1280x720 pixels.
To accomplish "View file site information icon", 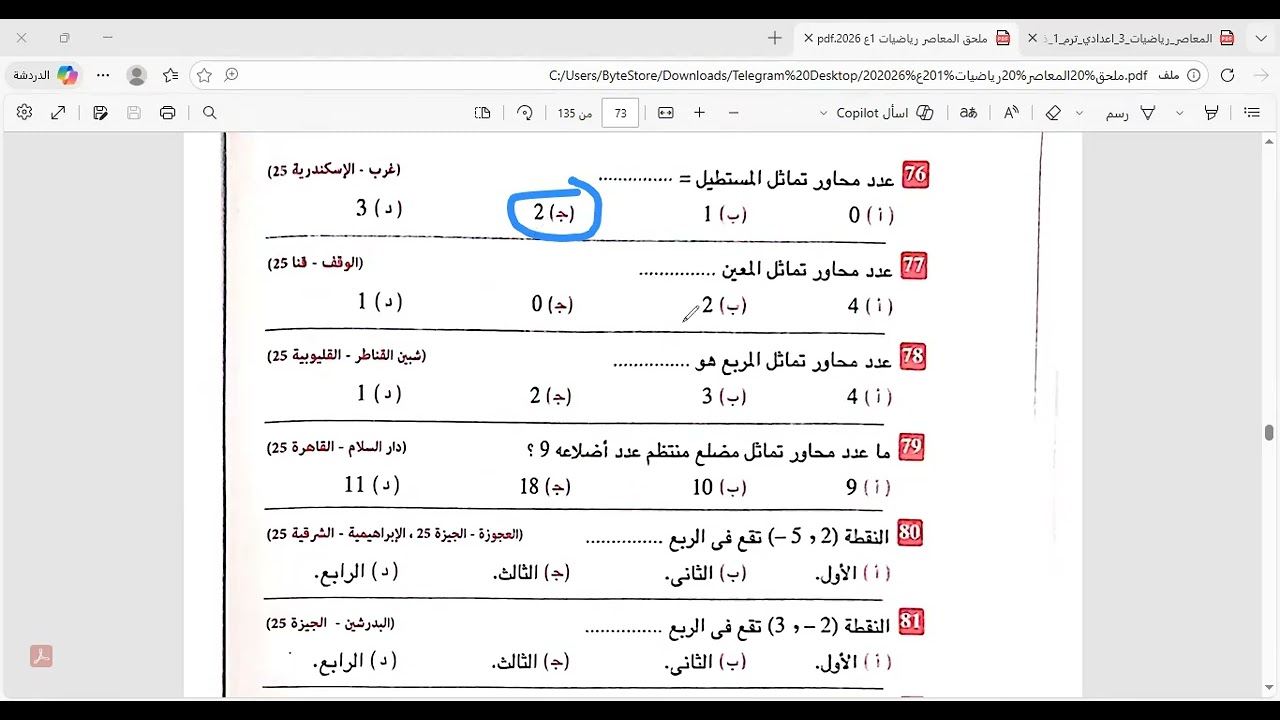I will [1193, 75].
